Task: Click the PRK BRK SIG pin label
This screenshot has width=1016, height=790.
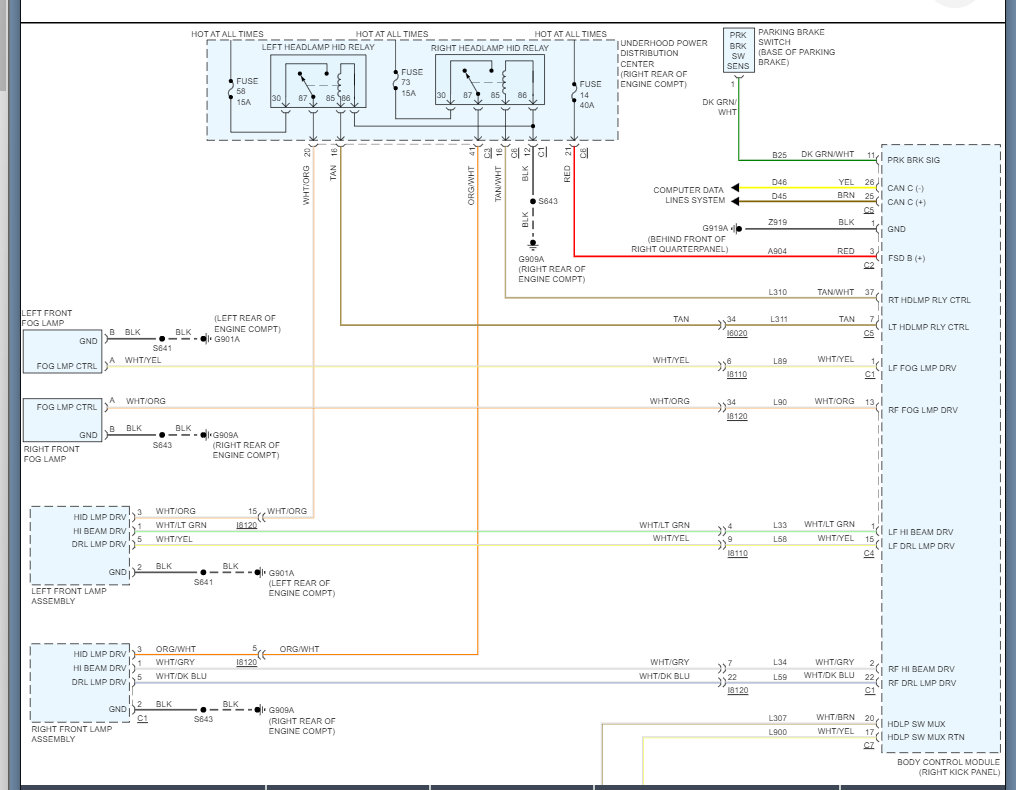Action: 913,160
